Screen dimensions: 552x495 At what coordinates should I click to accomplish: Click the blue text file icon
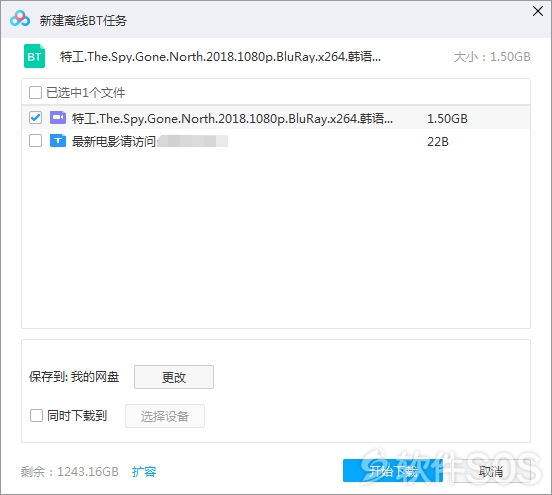[x=58, y=141]
